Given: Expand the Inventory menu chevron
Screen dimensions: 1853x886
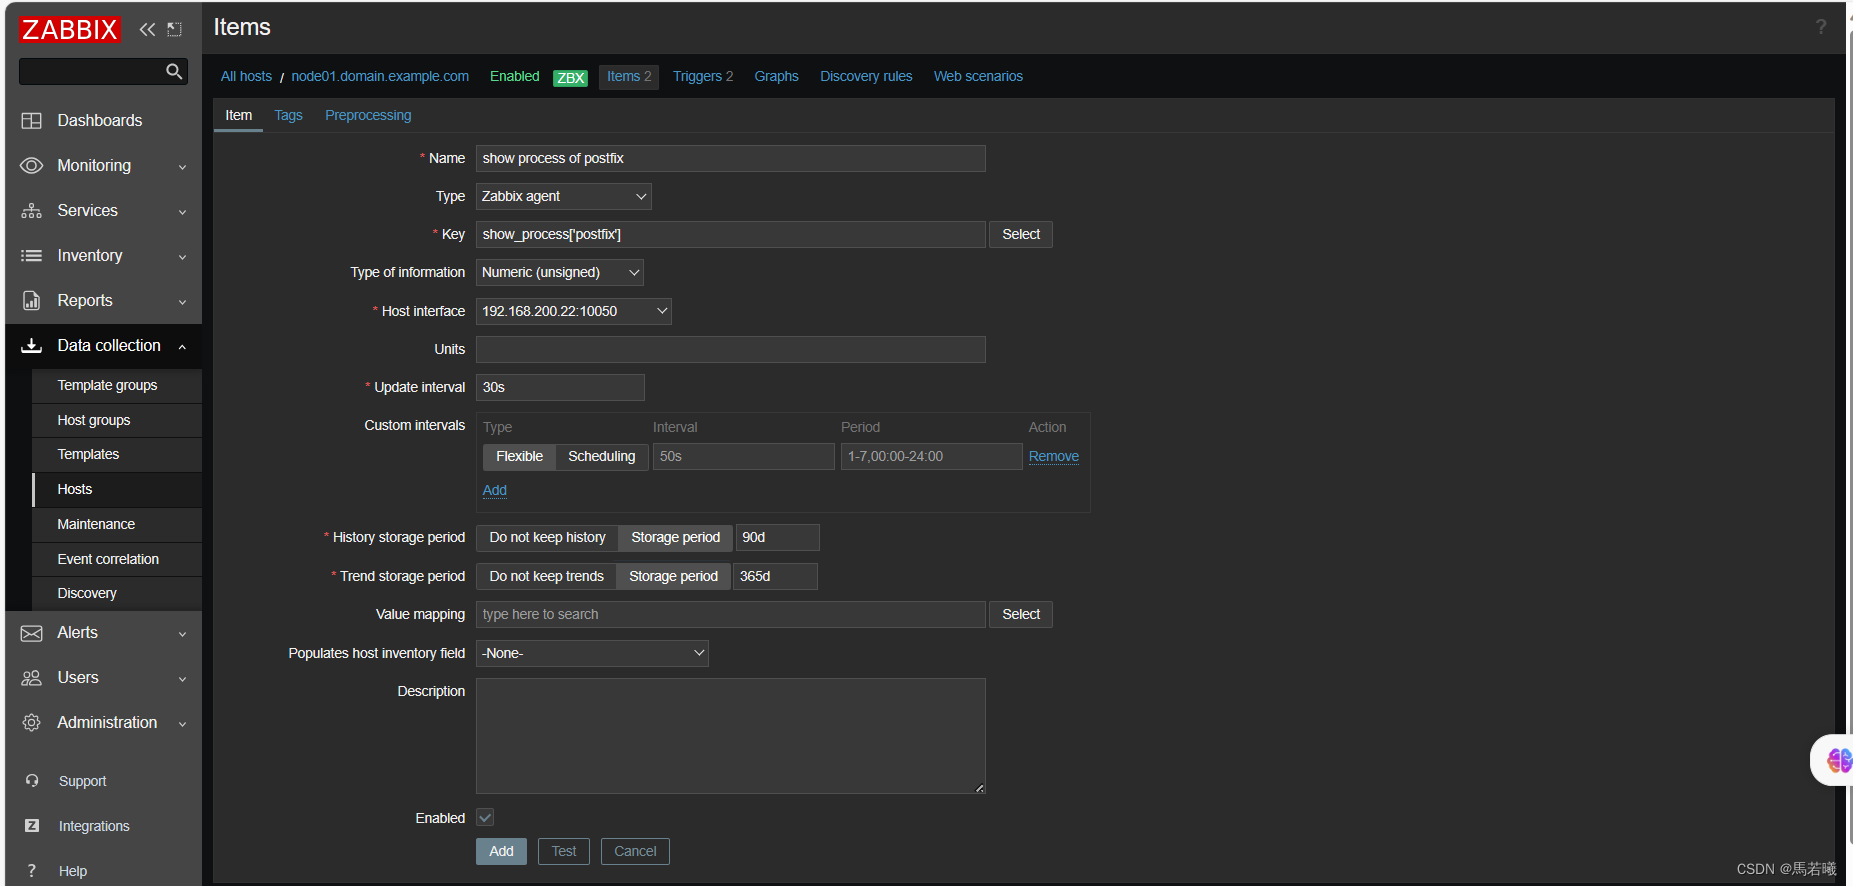Looking at the screenshot, I should click(x=182, y=257).
